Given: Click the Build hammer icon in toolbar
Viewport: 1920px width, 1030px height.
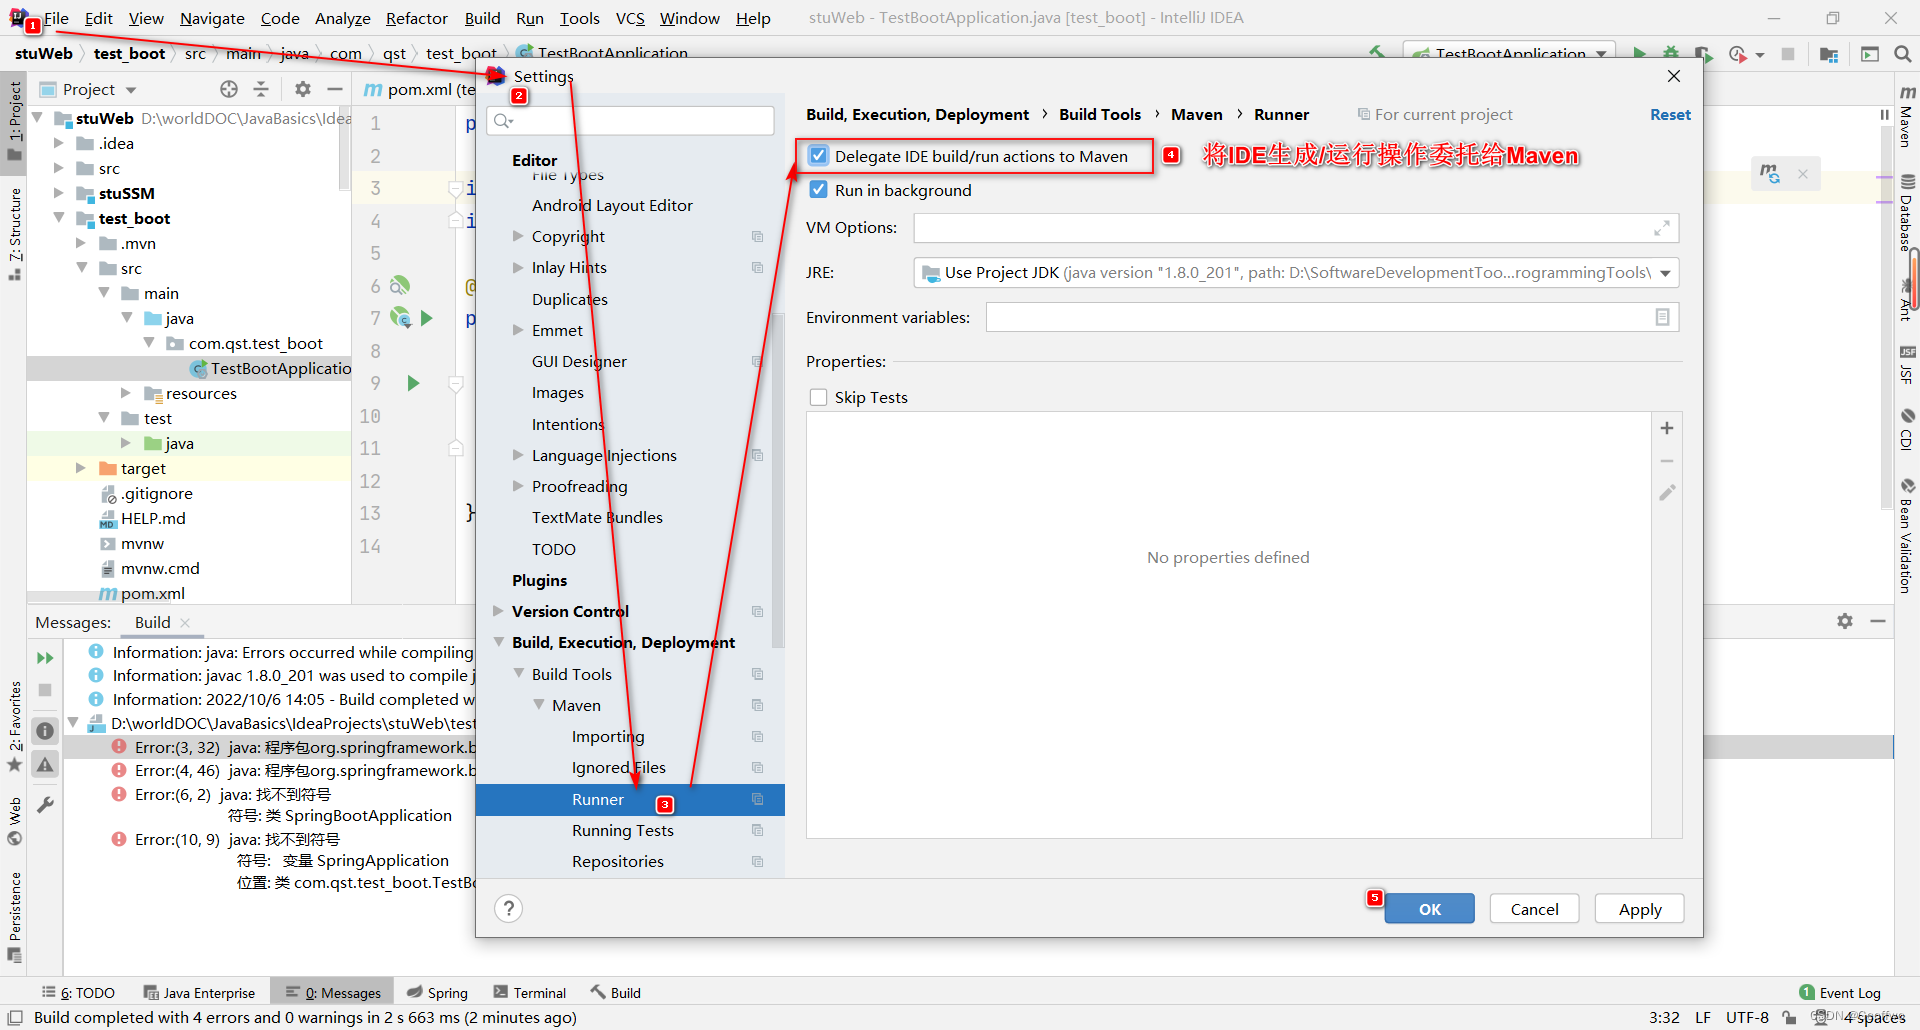Looking at the screenshot, I should (x=1377, y=54).
